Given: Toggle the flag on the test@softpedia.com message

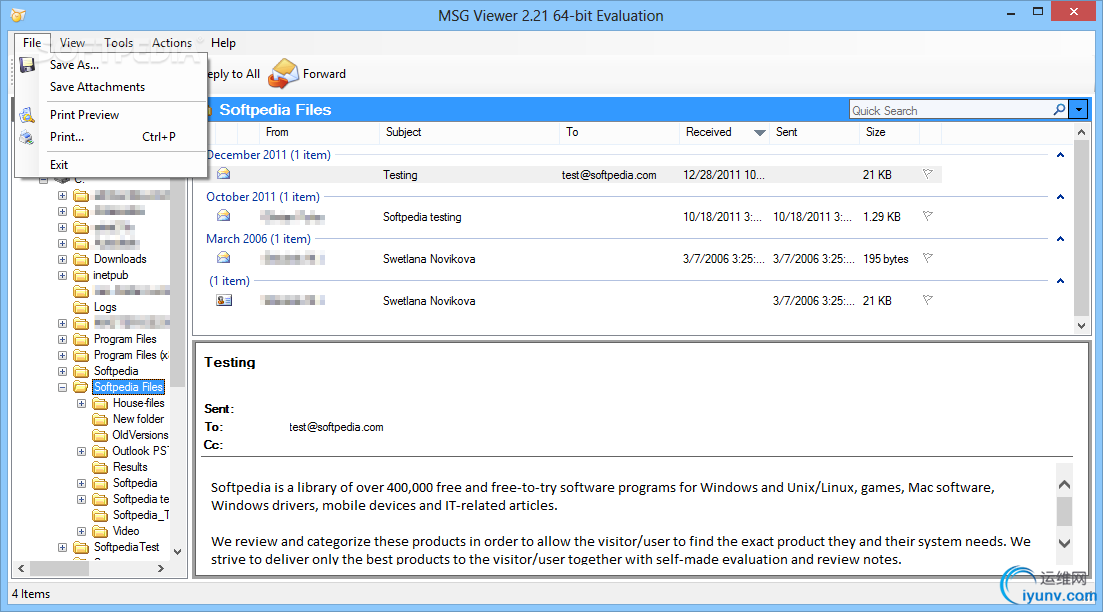Looking at the screenshot, I should [928, 174].
